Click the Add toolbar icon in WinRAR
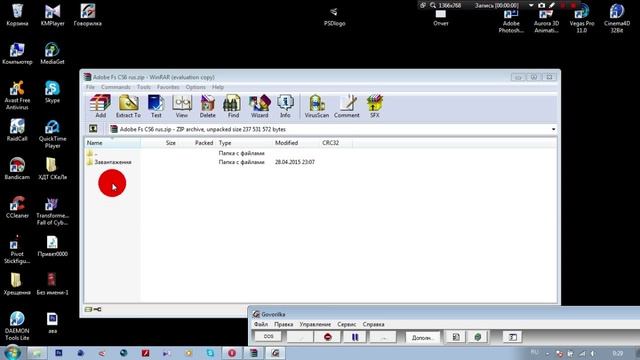Viewport: 640px width, 360px height. pos(100,106)
